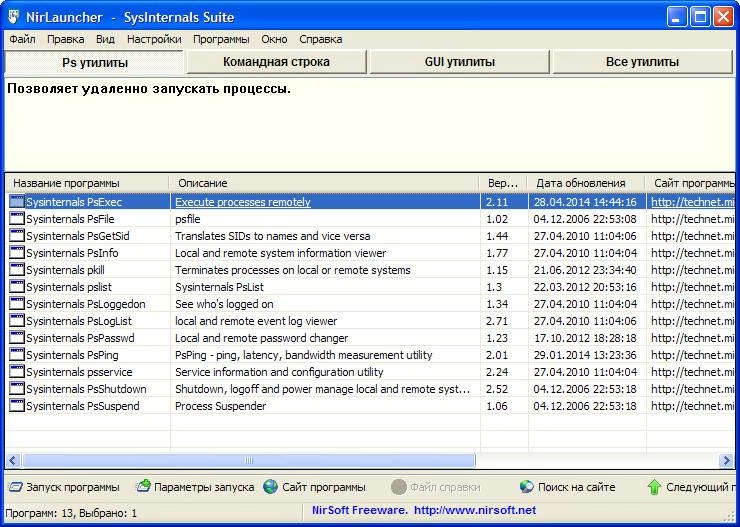
Task: Click the Sysinternals PsExec row icon
Action: pyautogui.click(x=17, y=202)
